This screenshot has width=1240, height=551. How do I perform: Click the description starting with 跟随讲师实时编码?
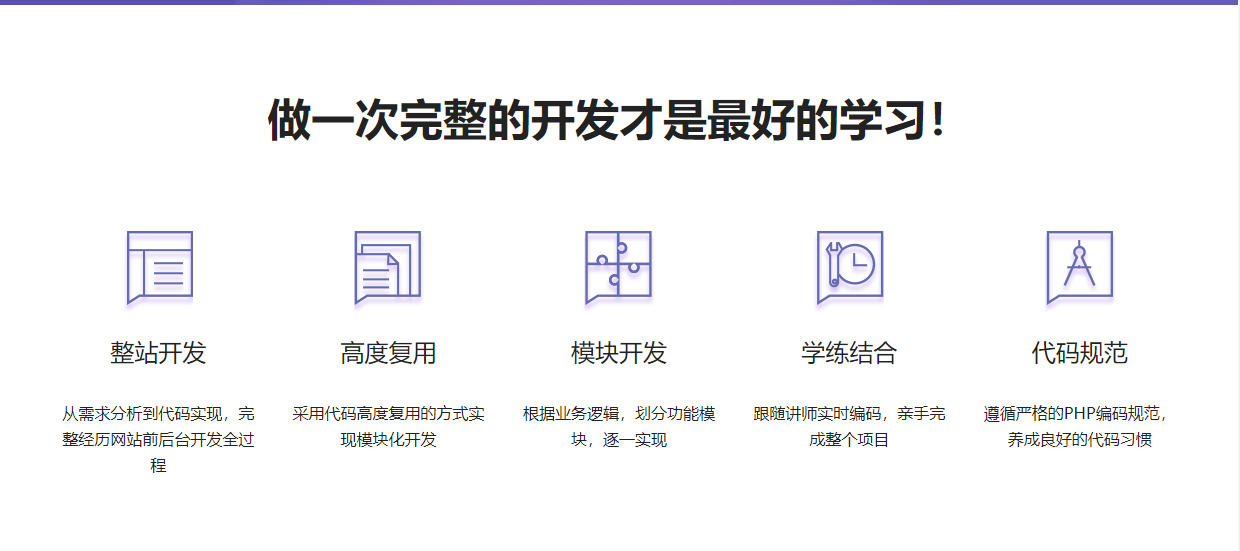pyautogui.click(x=849, y=426)
